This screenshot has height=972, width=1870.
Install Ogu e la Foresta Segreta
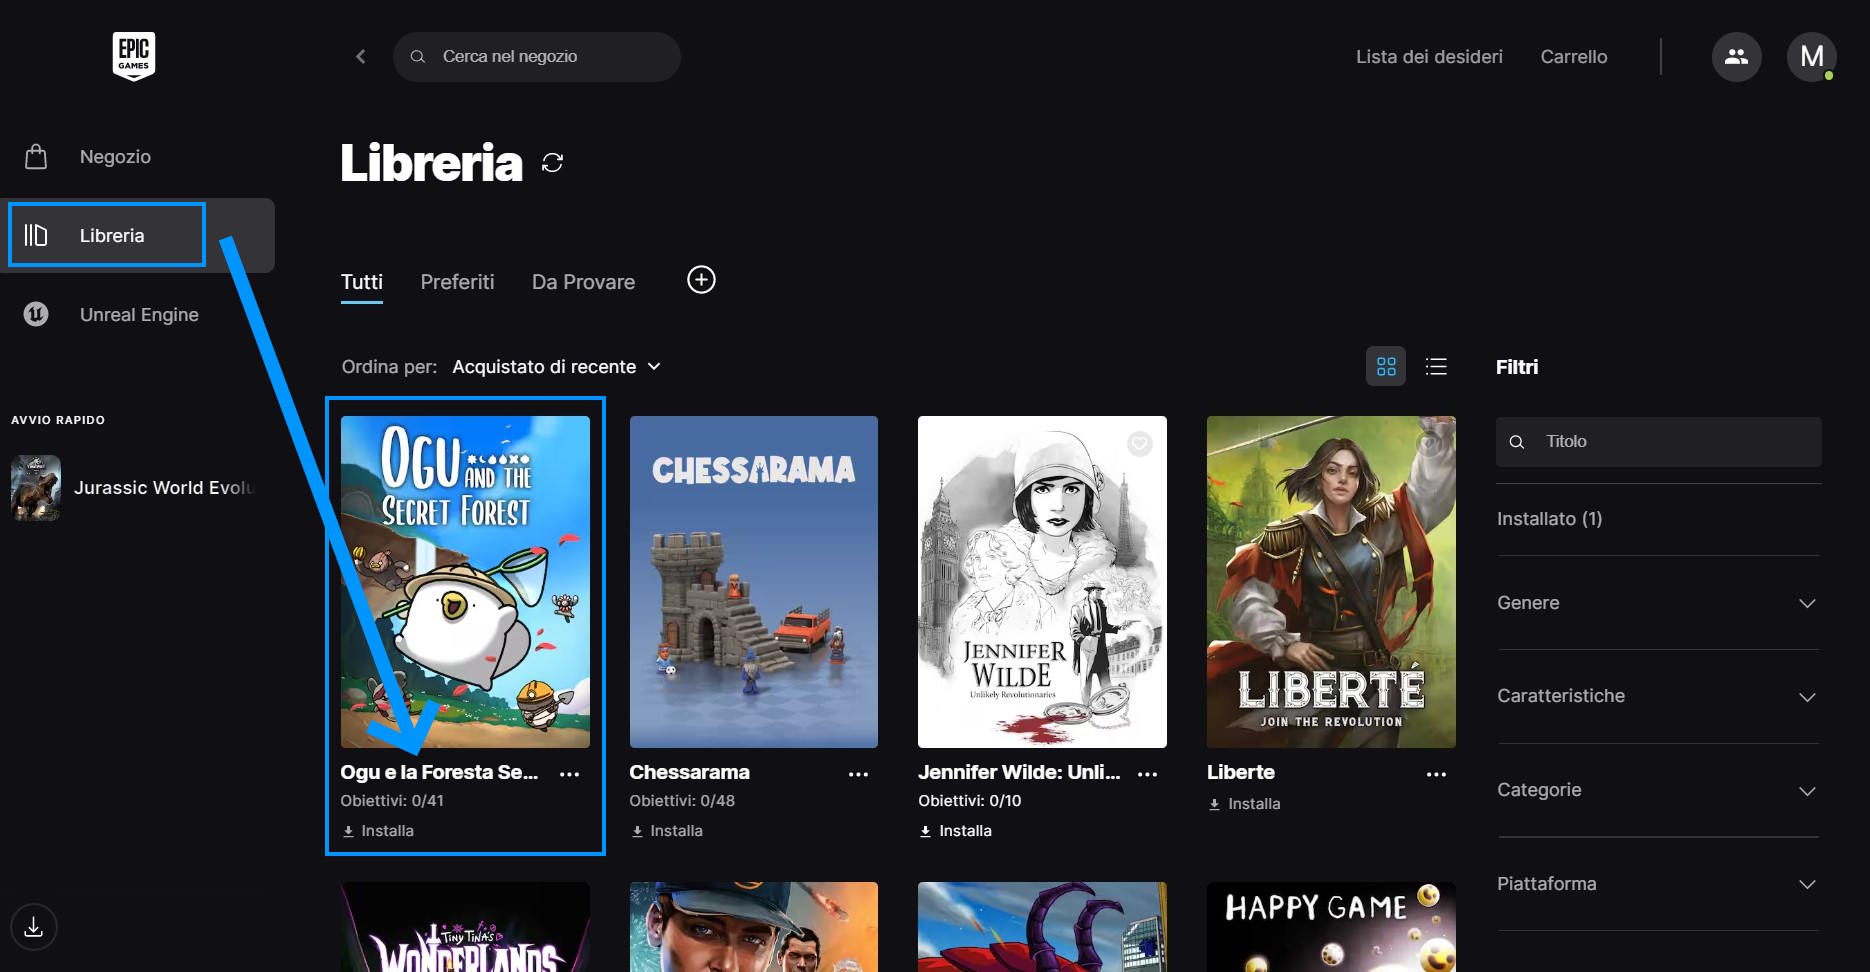click(378, 831)
